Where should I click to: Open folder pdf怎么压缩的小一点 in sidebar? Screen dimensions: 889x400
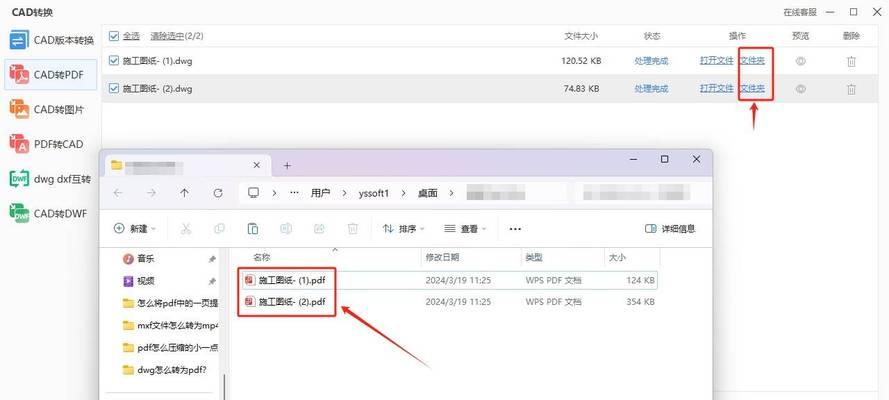[x=170, y=348]
